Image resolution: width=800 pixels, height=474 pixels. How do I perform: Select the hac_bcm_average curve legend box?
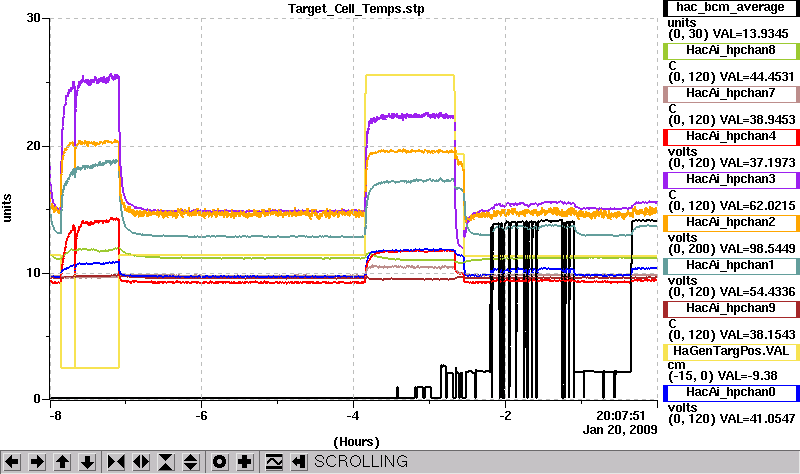[731, 8]
